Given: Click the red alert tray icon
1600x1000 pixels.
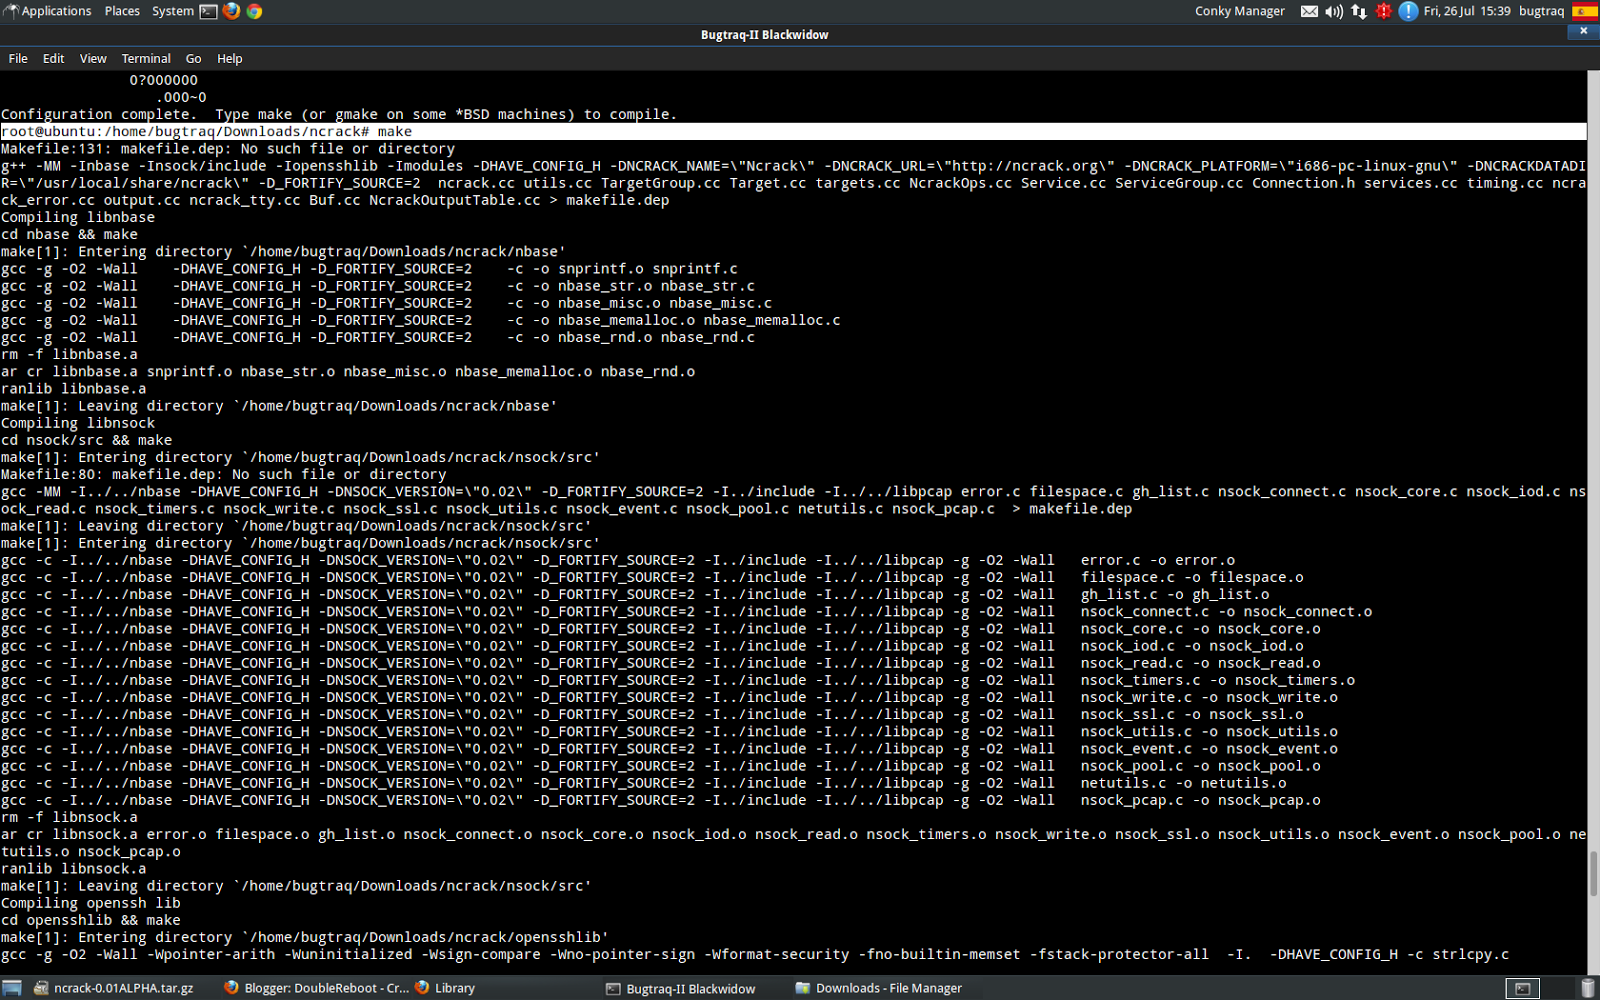Looking at the screenshot, I should [1384, 11].
